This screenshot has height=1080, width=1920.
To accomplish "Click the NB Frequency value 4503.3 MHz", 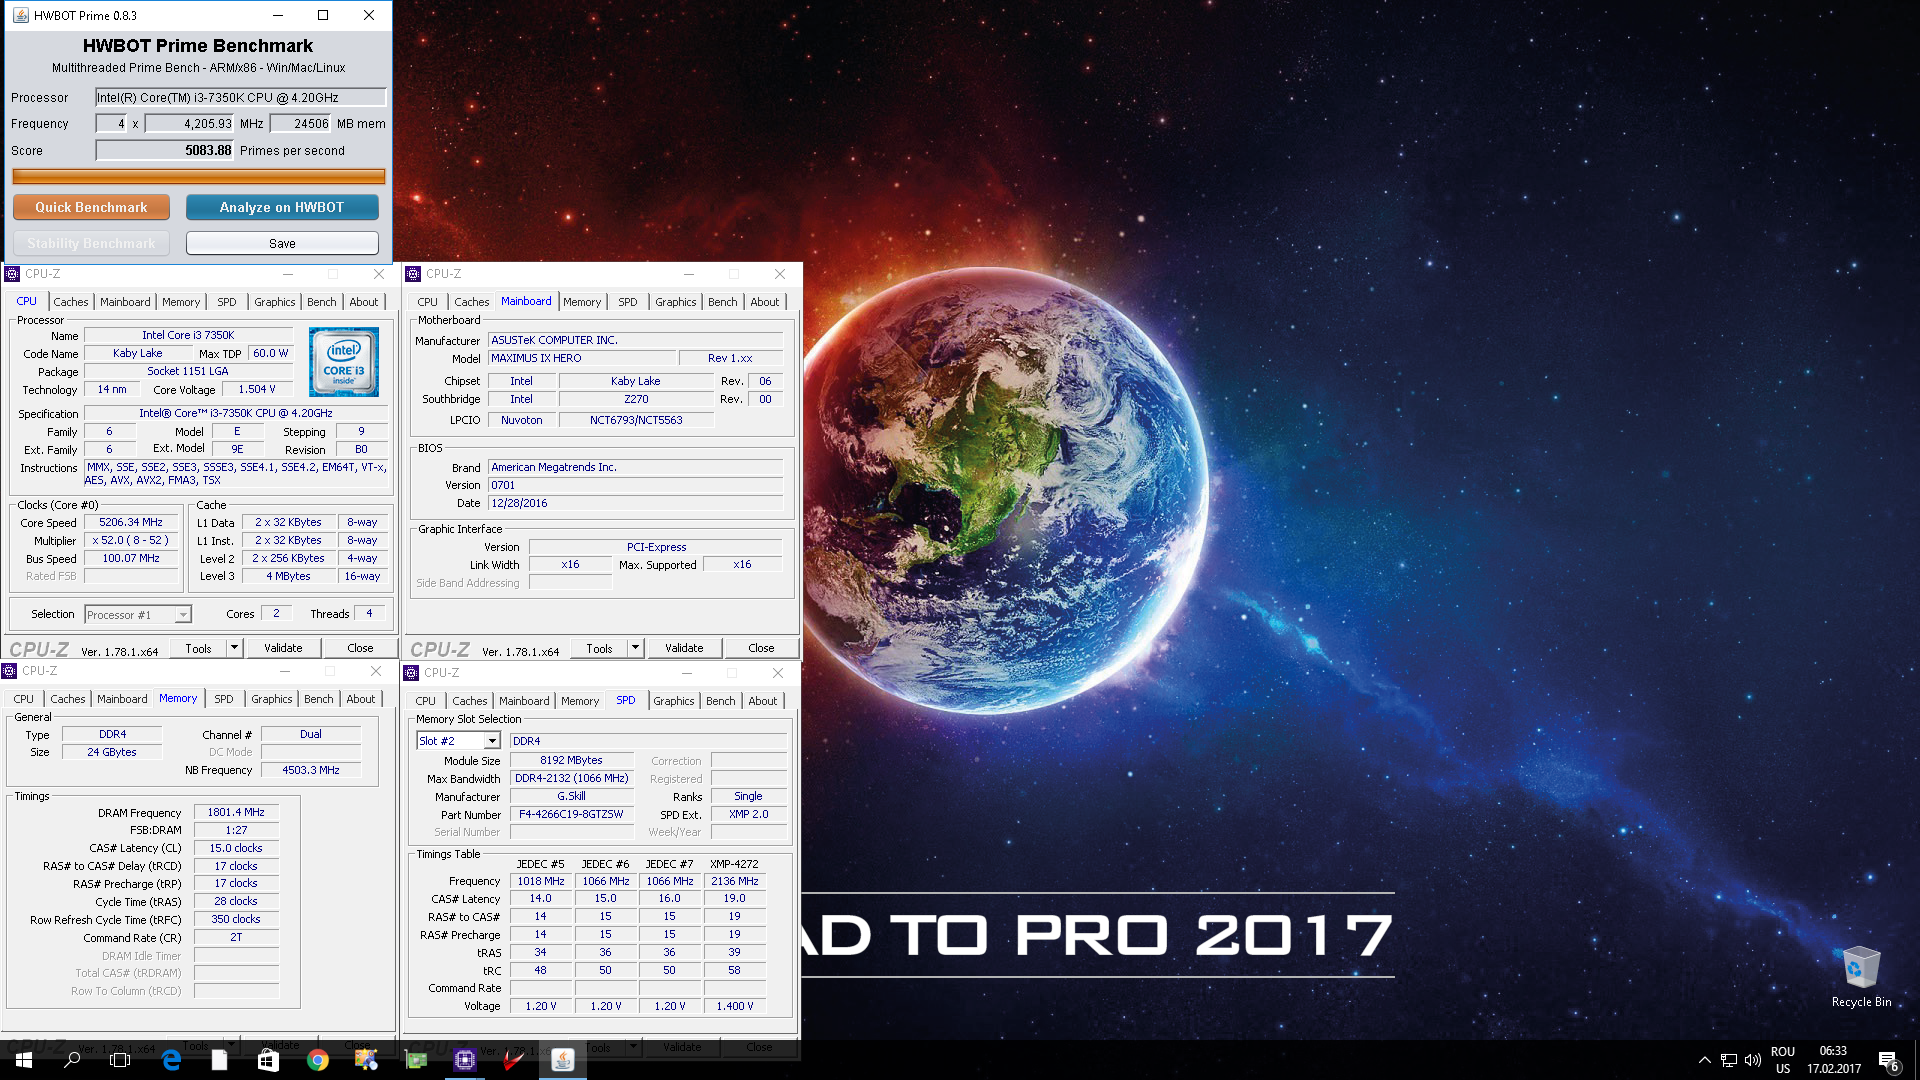I will (311, 770).
